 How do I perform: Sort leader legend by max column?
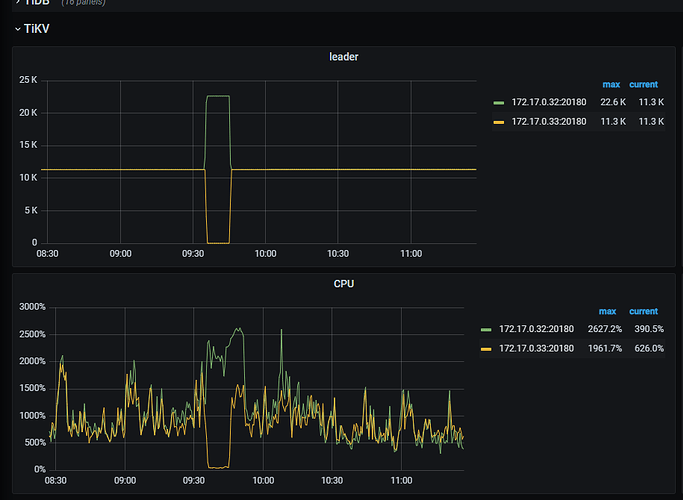[x=610, y=84]
